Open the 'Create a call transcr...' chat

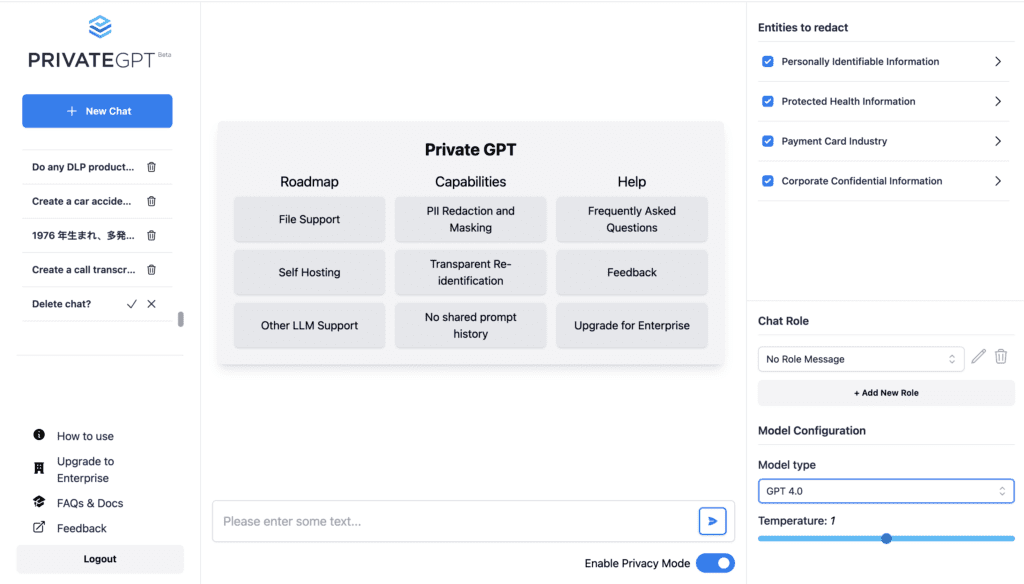(x=84, y=270)
